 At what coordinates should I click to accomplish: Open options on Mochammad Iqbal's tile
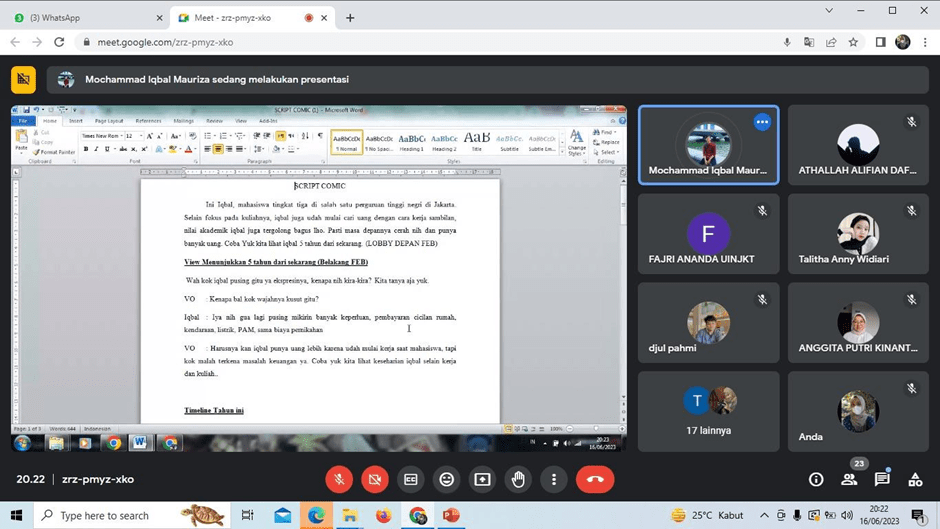click(762, 122)
